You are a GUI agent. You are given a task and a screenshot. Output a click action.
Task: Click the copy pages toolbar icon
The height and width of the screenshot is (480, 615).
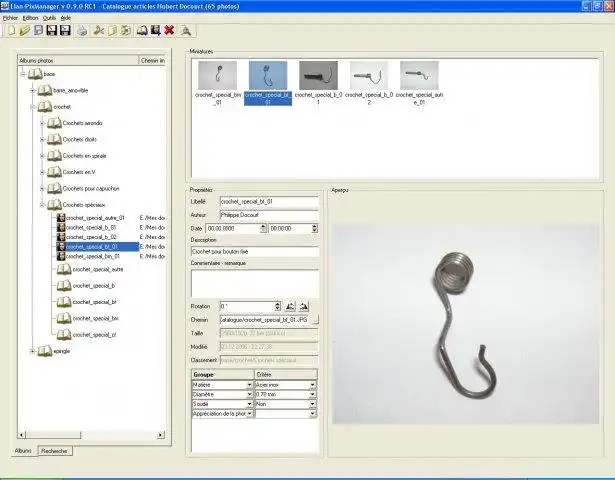pos(112,30)
